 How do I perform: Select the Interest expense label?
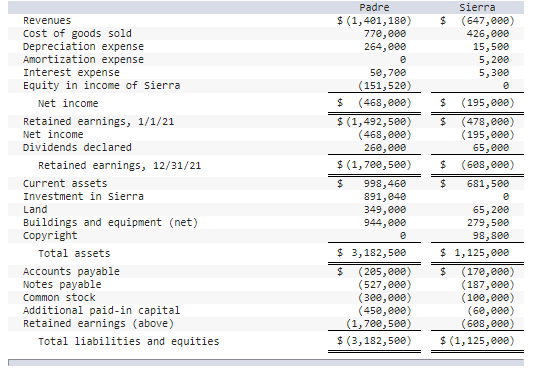pyautogui.click(x=71, y=73)
